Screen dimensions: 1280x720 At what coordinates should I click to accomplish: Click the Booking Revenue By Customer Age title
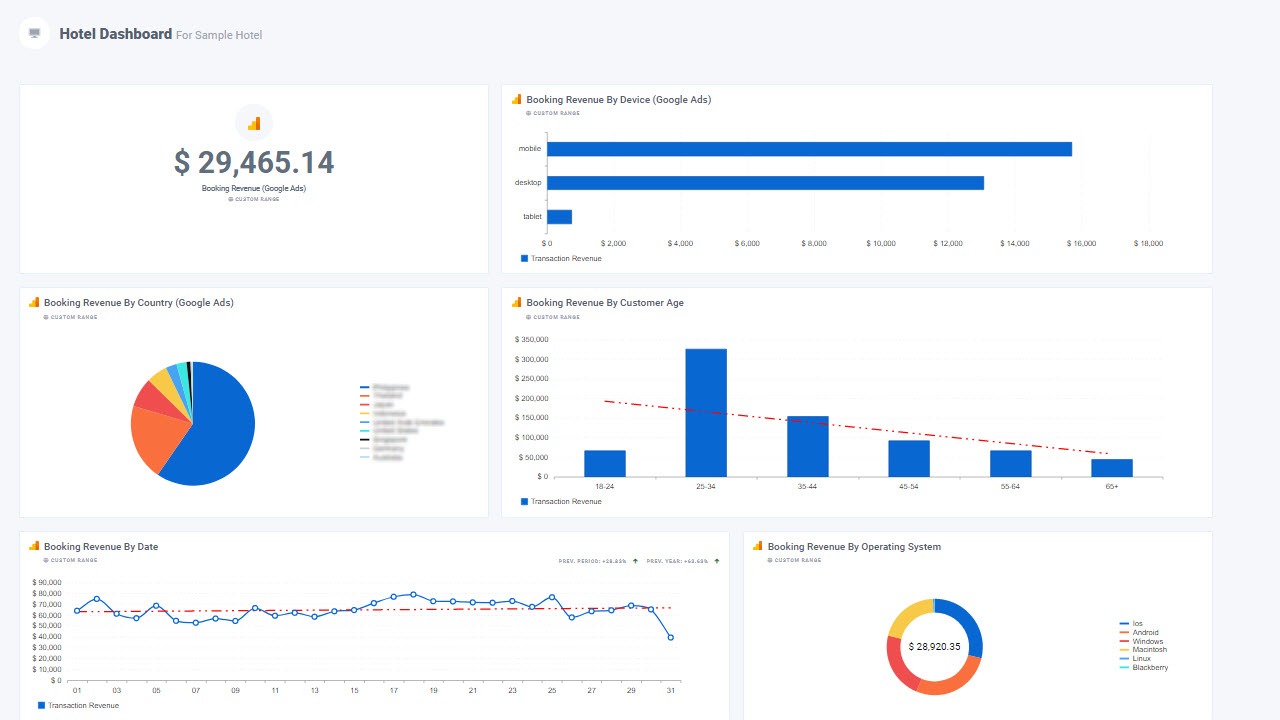pyautogui.click(x=605, y=302)
